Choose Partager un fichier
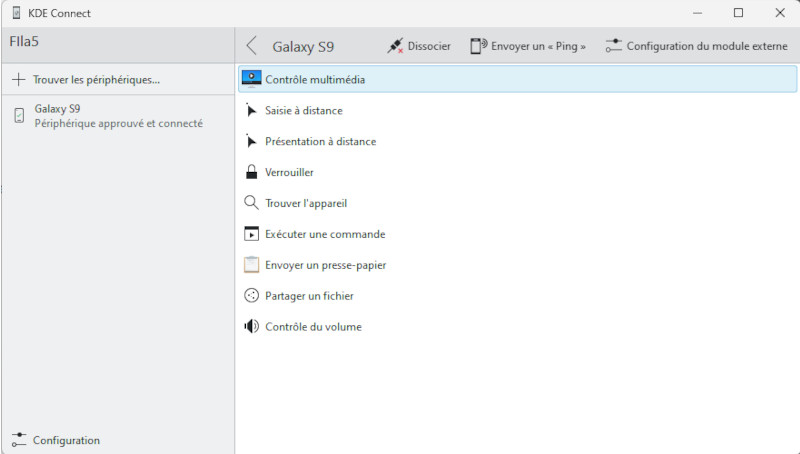The width and height of the screenshot is (800, 454). tap(517, 296)
